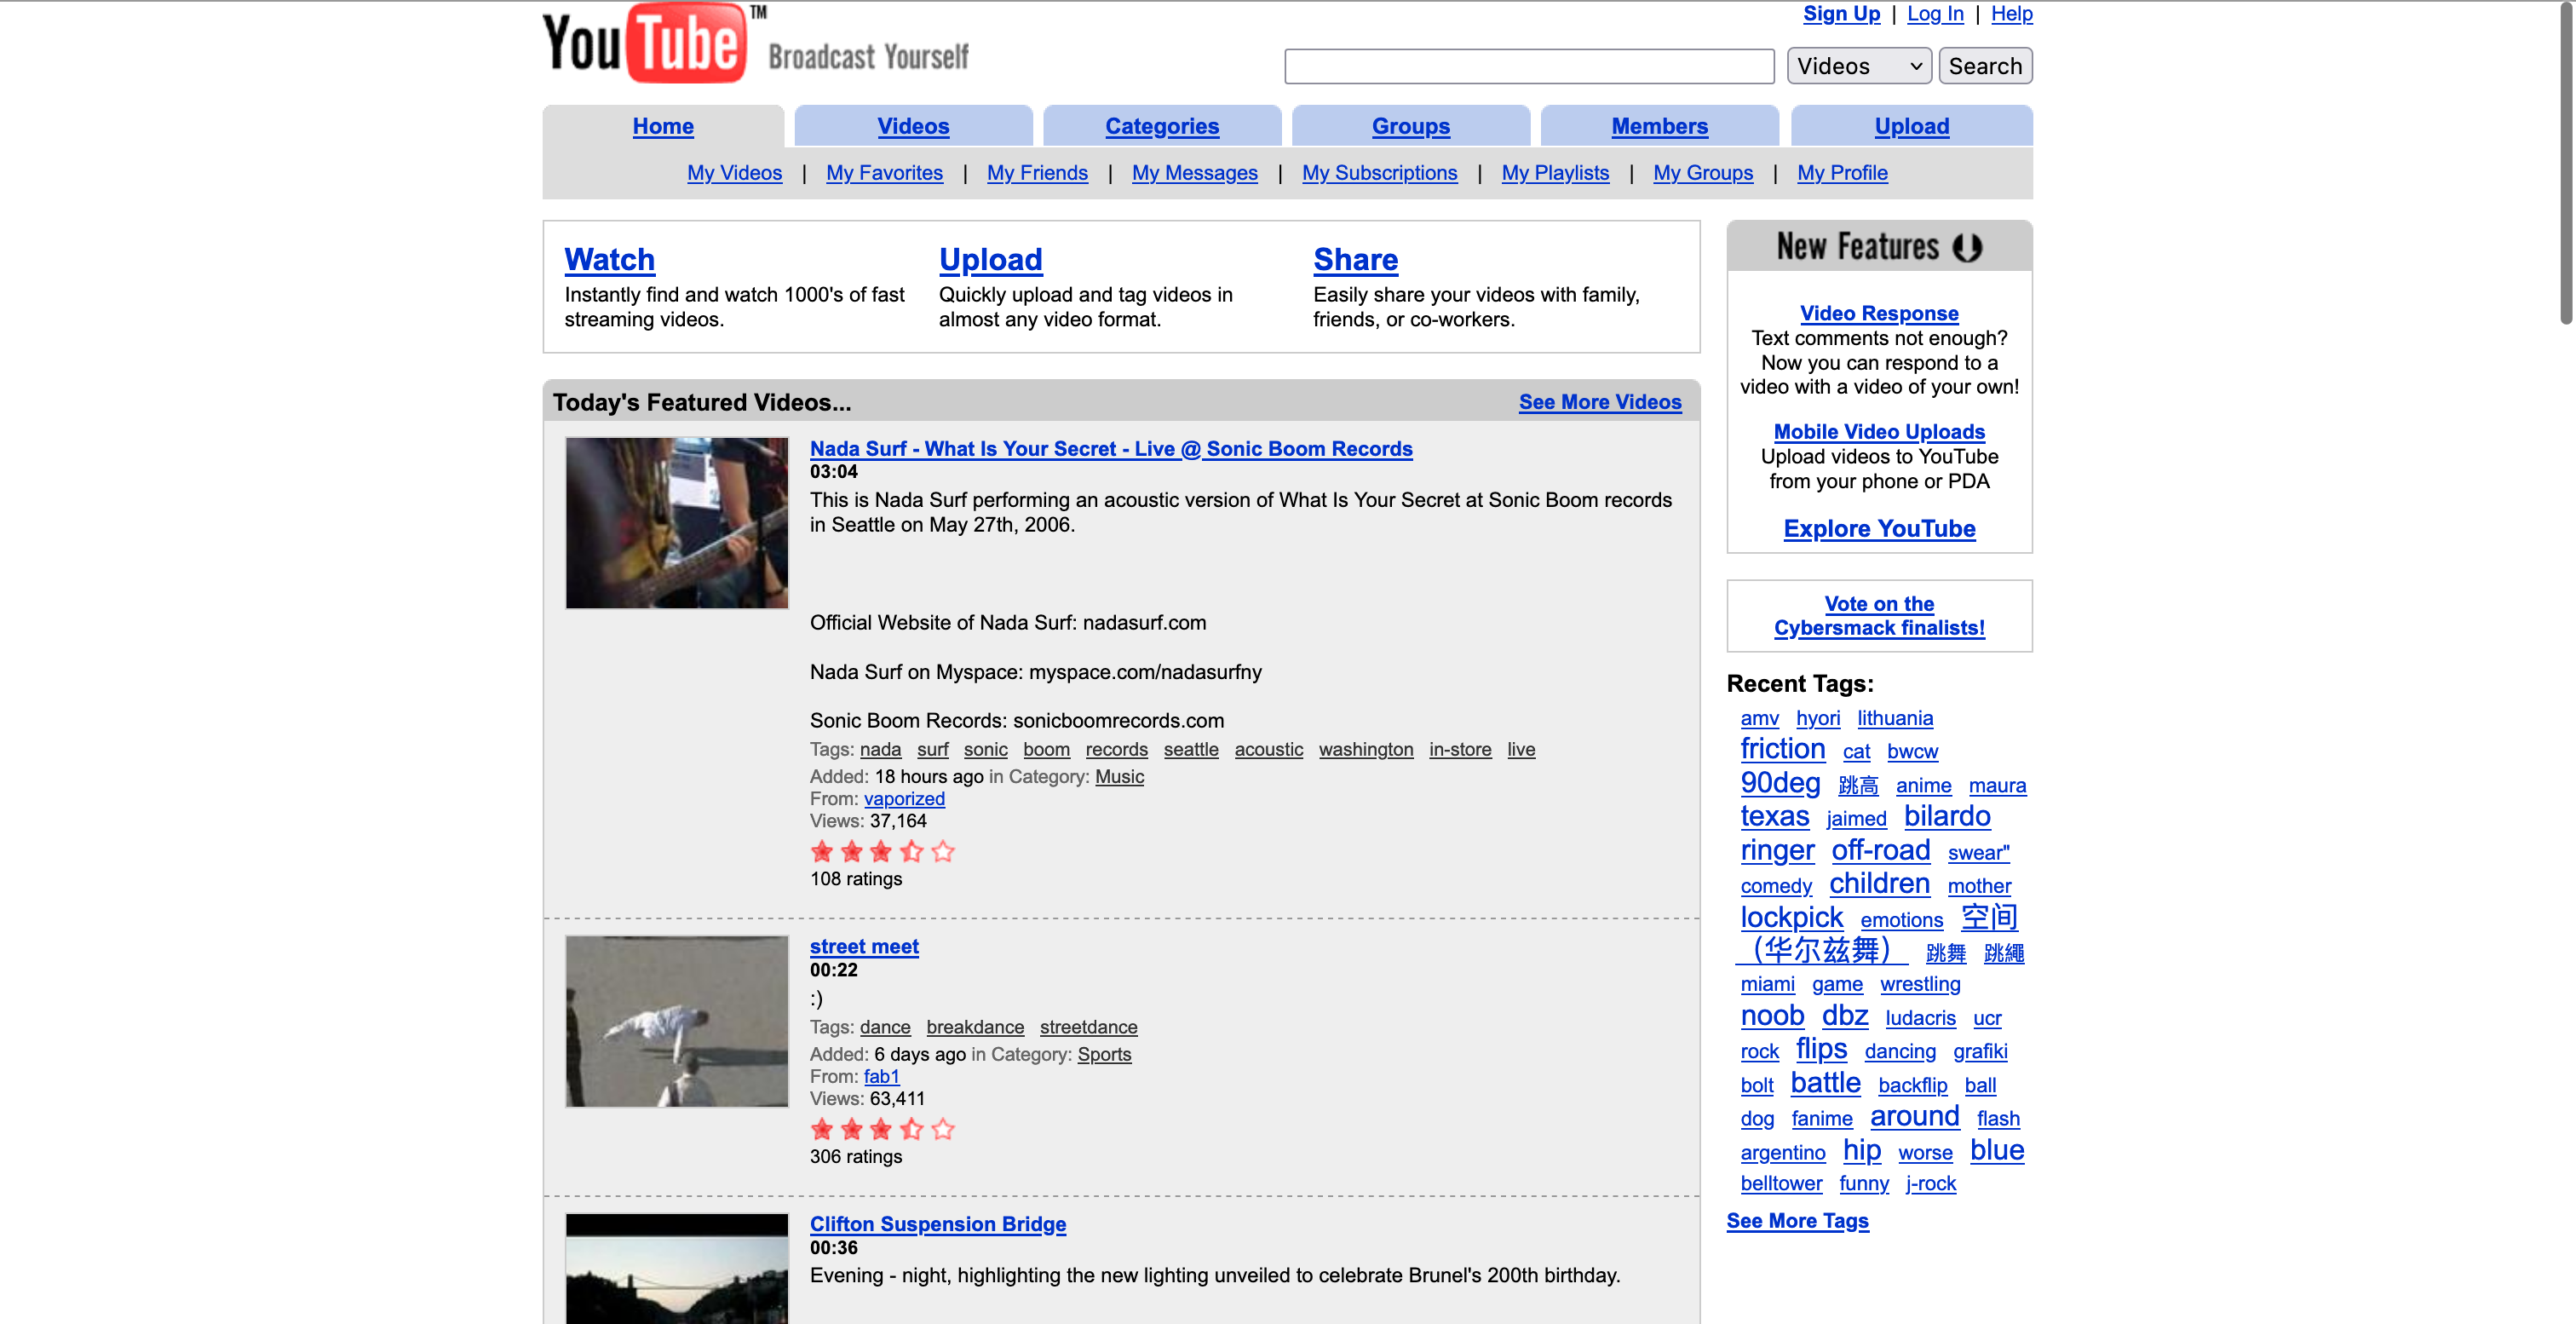
Task: Click the Sign Up link
Action: click(1841, 14)
